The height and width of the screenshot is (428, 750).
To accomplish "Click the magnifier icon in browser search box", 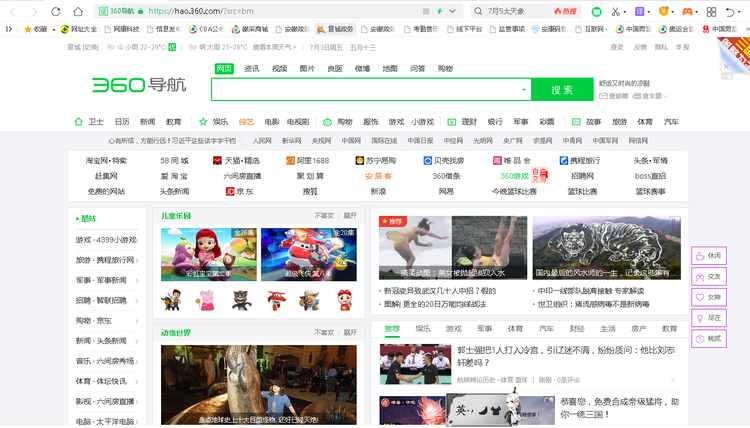I will click(478, 11).
